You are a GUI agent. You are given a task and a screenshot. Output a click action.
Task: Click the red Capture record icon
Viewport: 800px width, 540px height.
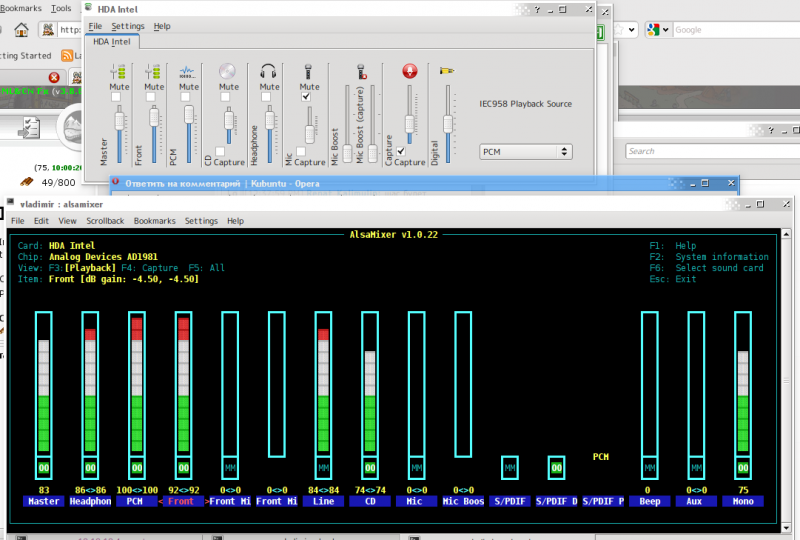410,71
